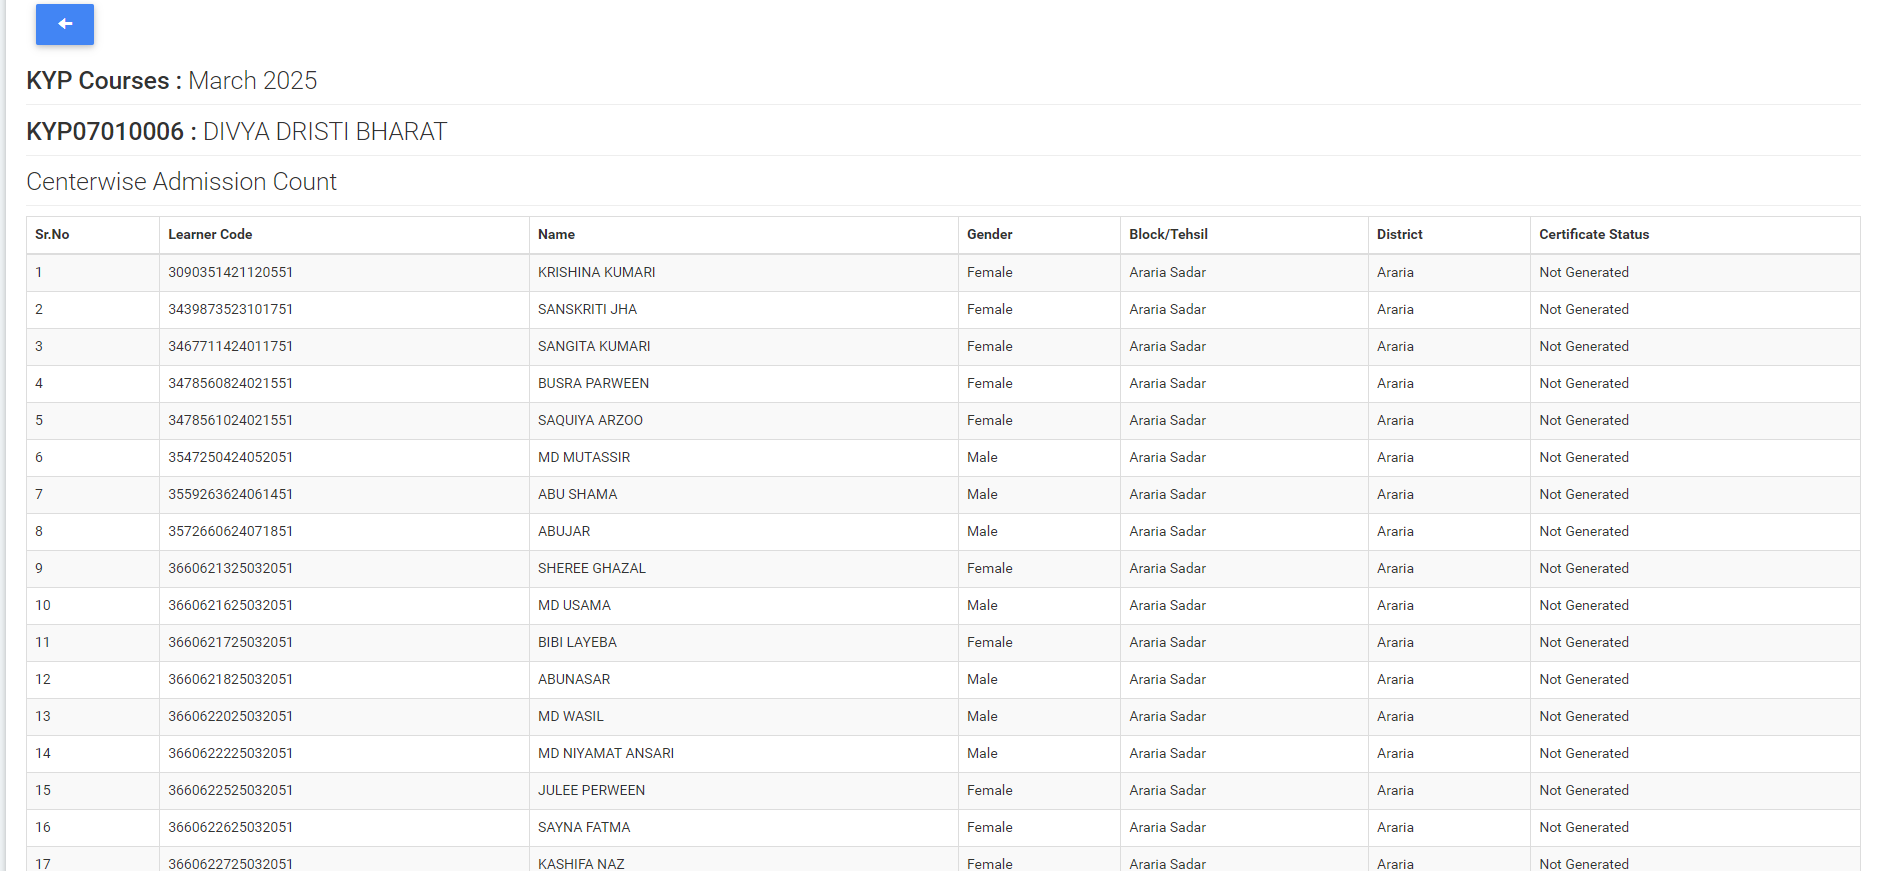
Task: Select learner code 3090351421120551
Action: click(230, 272)
